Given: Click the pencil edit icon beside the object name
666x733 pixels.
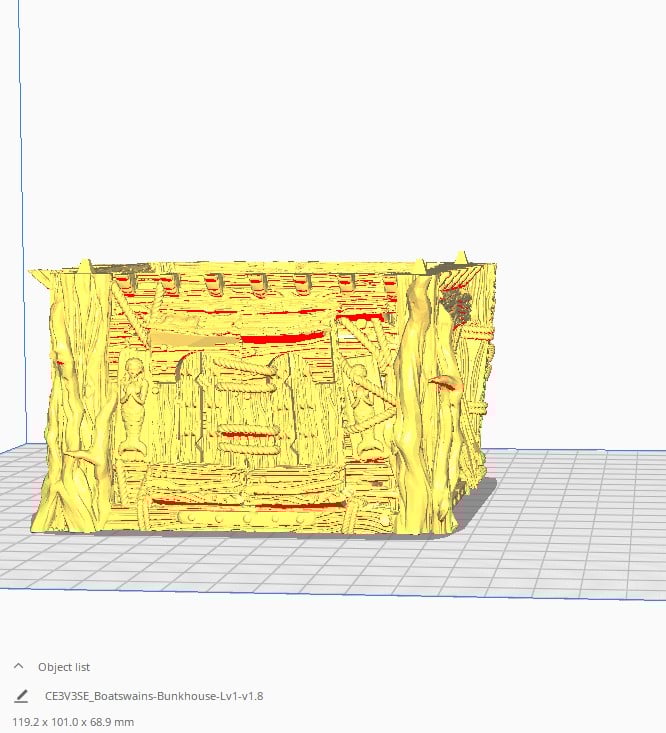Looking at the screenshot, I should [x=21, y=696].
